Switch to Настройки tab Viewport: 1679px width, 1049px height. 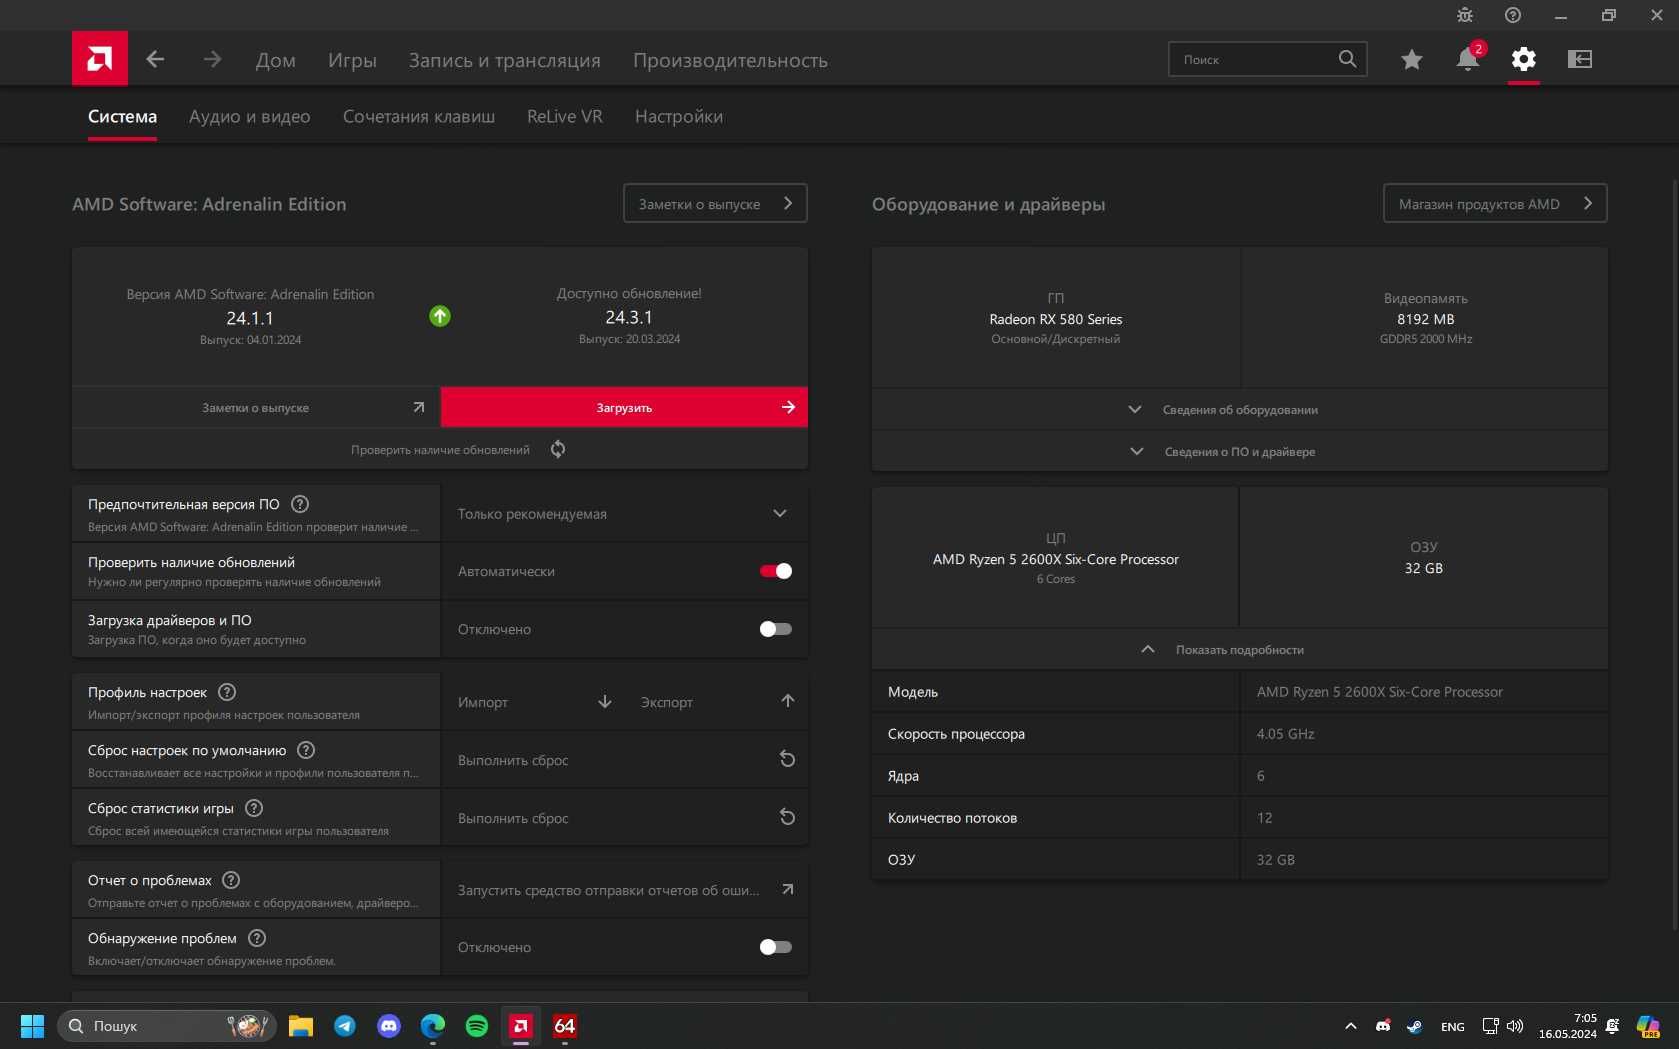pos(679,116)
